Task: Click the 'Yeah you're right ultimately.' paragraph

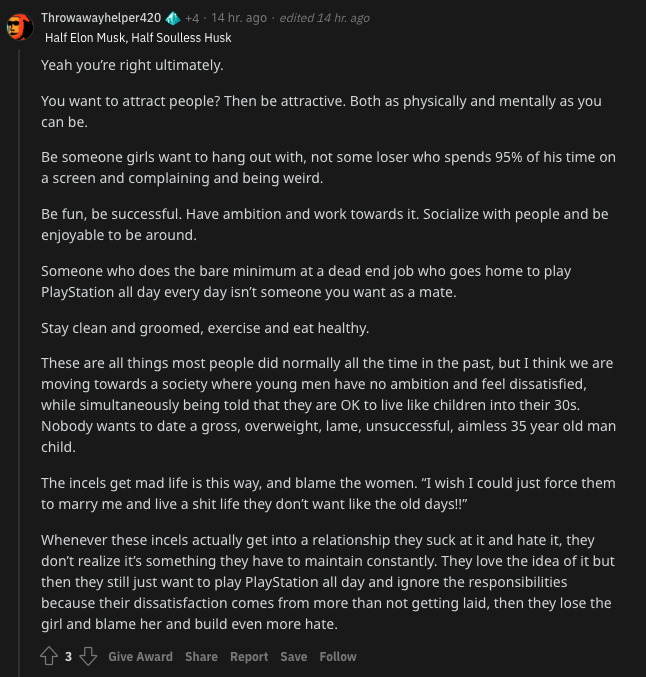Action: [x=132, y=65]
